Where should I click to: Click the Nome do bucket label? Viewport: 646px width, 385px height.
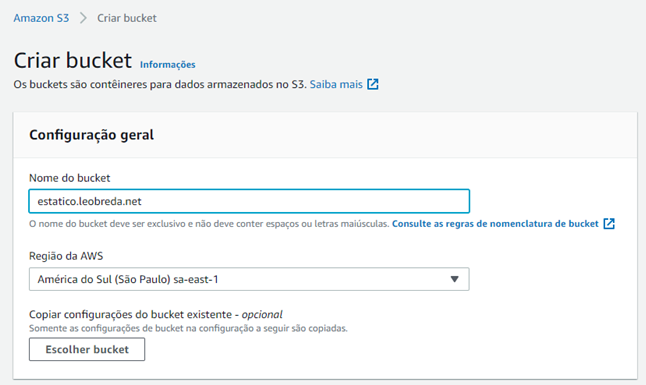[70, 178]
